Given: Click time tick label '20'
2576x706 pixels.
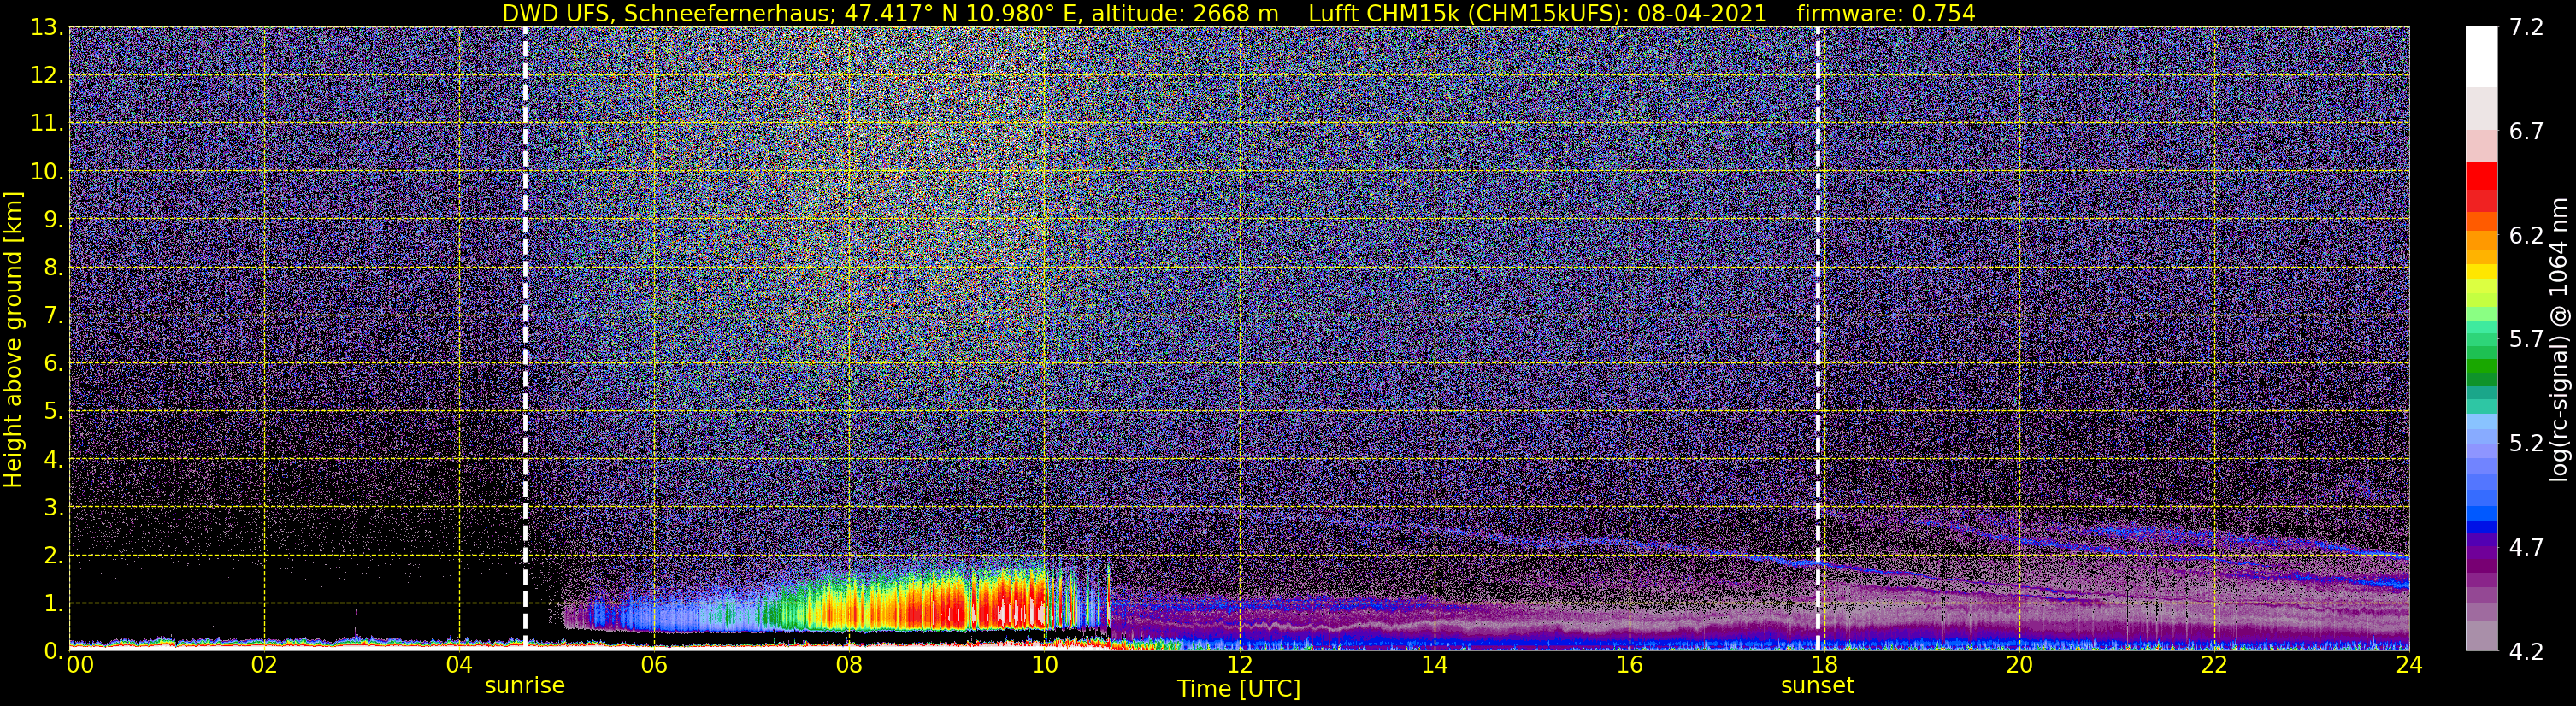Looking at the screenshot, I should click(2019, 665).
